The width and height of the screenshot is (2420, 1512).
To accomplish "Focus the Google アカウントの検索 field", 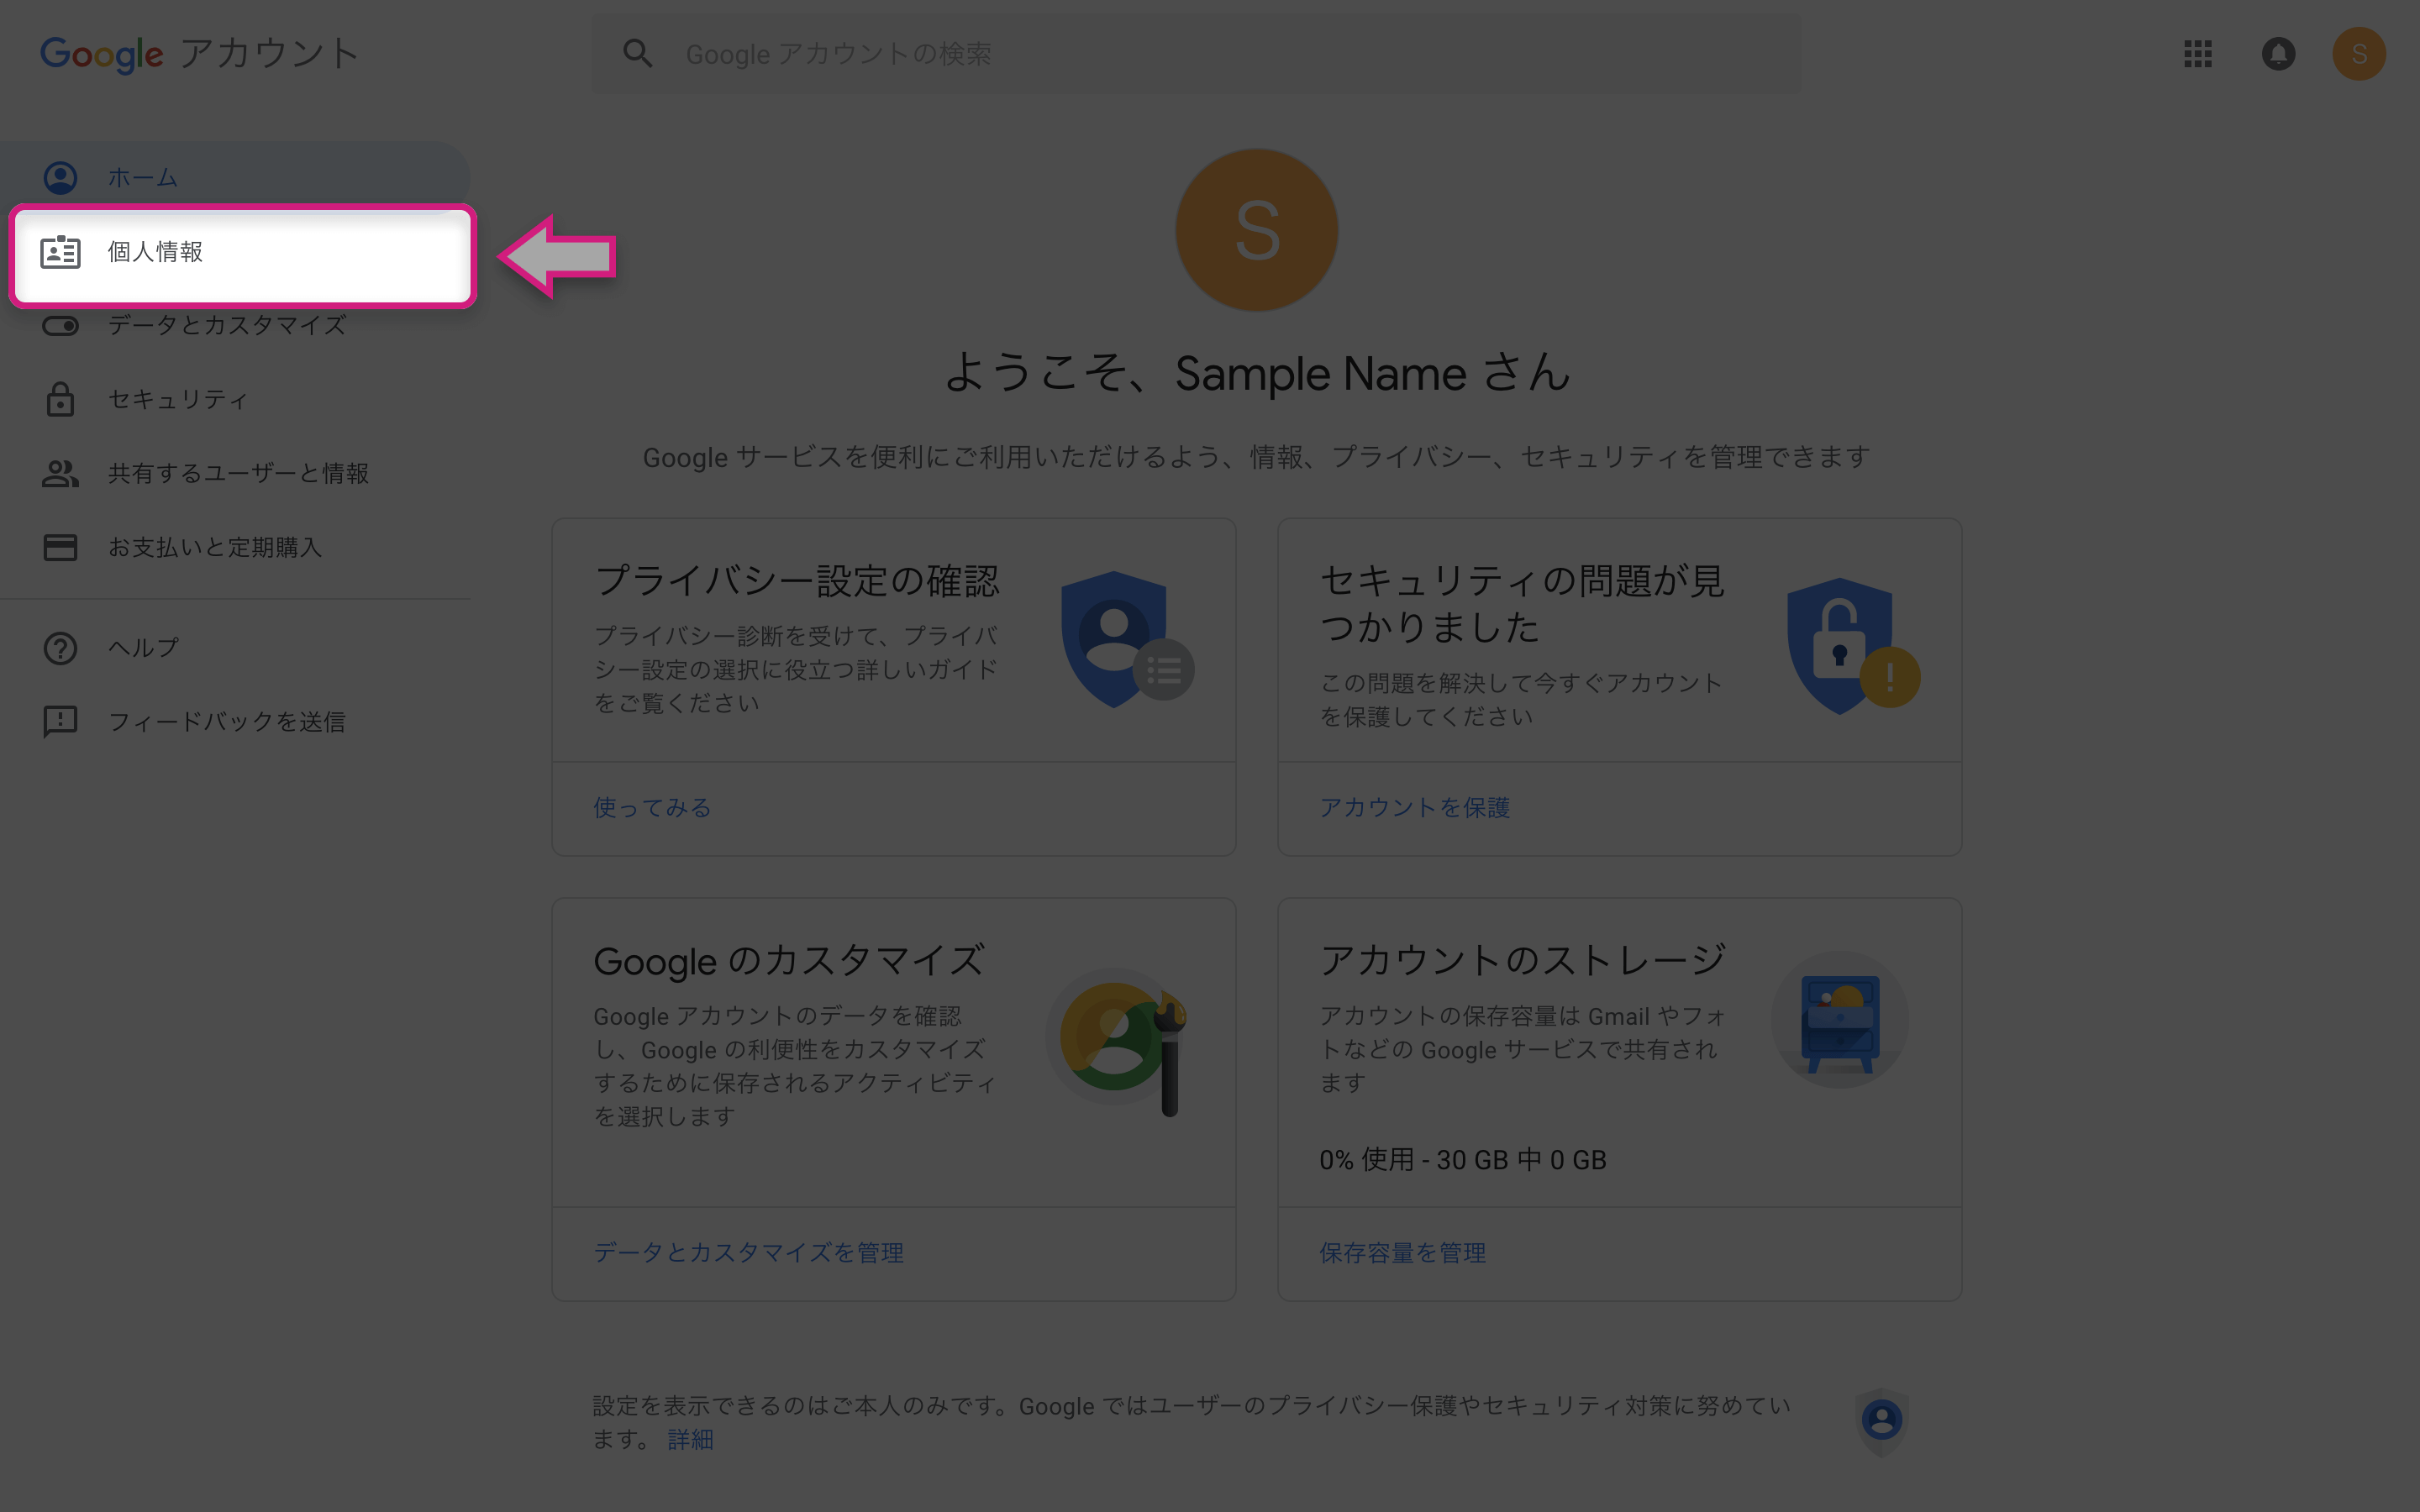I will (1196, 54).
